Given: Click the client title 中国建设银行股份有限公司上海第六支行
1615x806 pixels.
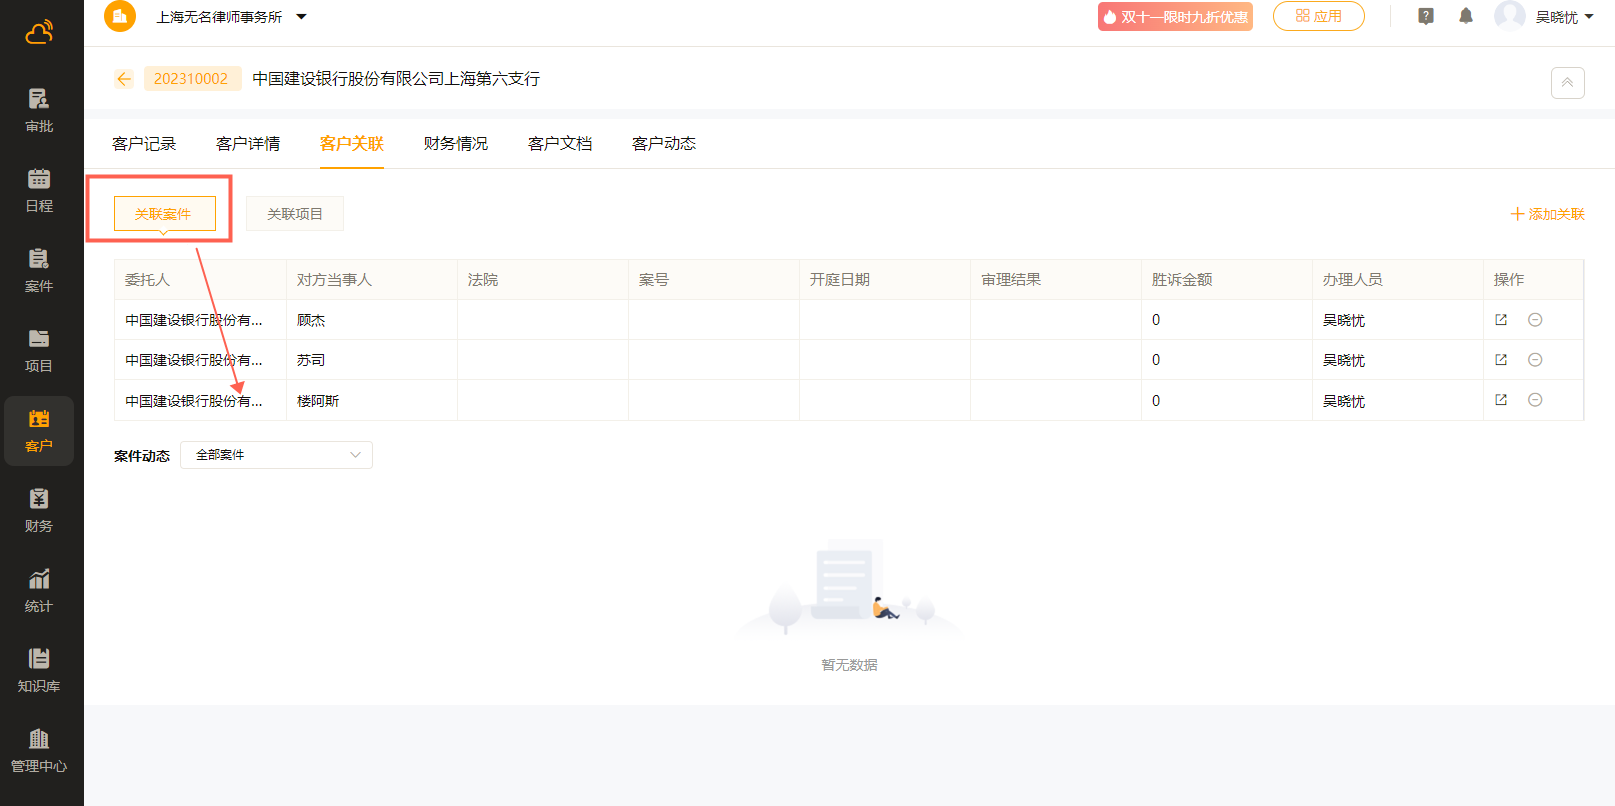Looking at the screenshot, I should click(x=396, y=79).
